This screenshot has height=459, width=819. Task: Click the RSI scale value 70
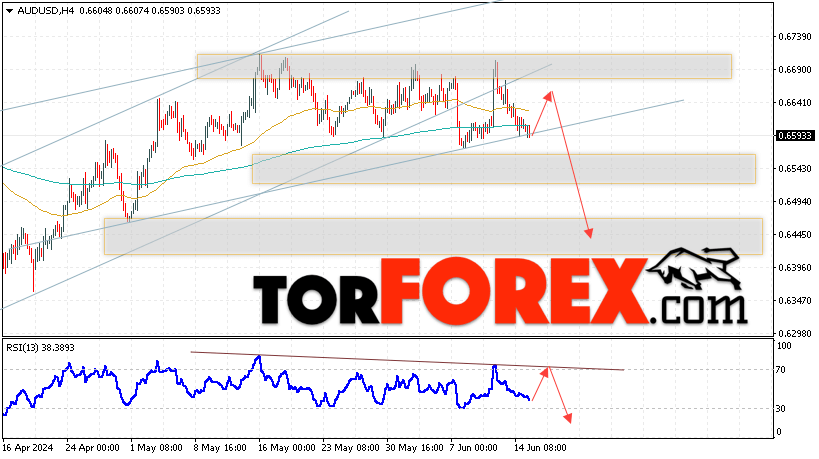(781, 370)
